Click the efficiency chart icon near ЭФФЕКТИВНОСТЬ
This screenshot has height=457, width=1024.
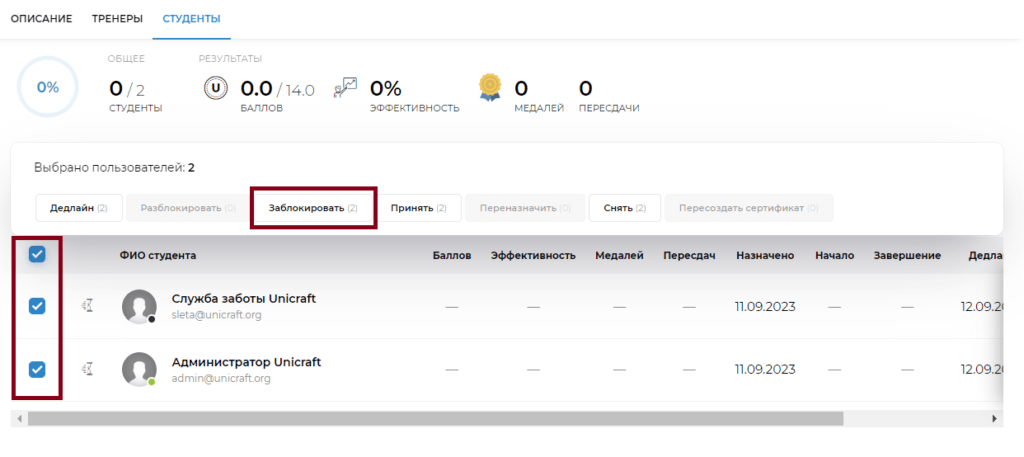[345, 87]
